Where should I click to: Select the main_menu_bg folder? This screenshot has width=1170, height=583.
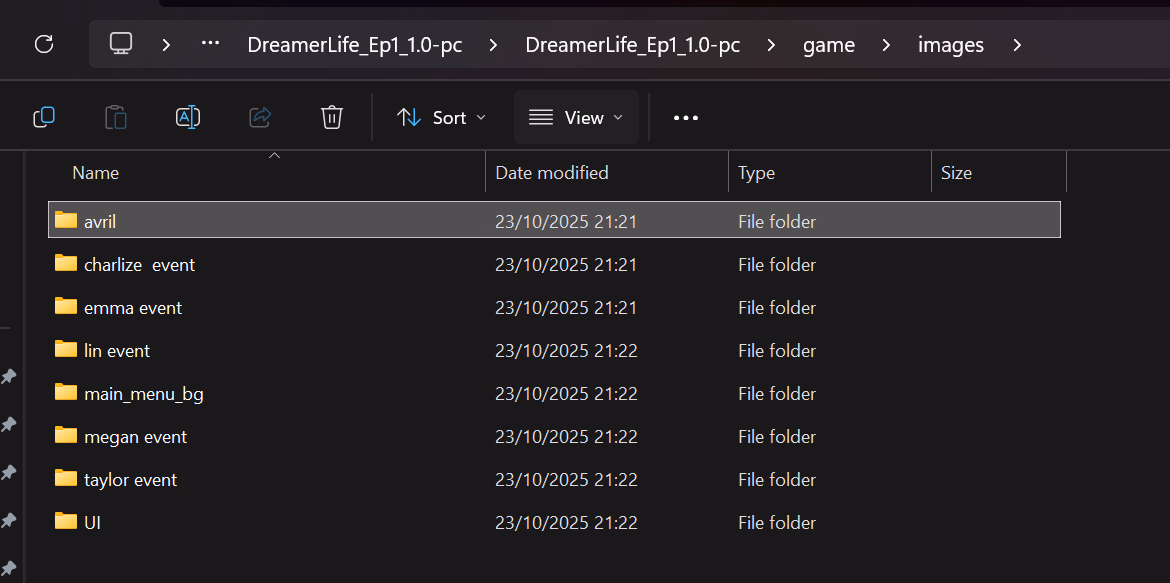click(x=143, y=394)
